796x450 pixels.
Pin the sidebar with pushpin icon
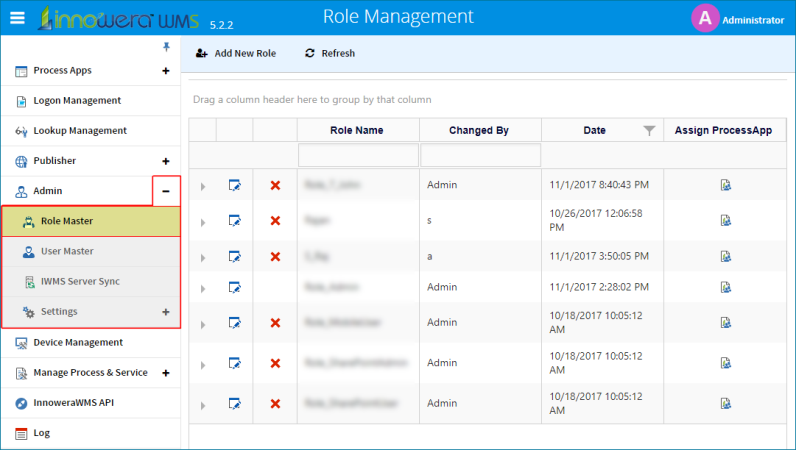pyautogui.click(x=166, y=47)
